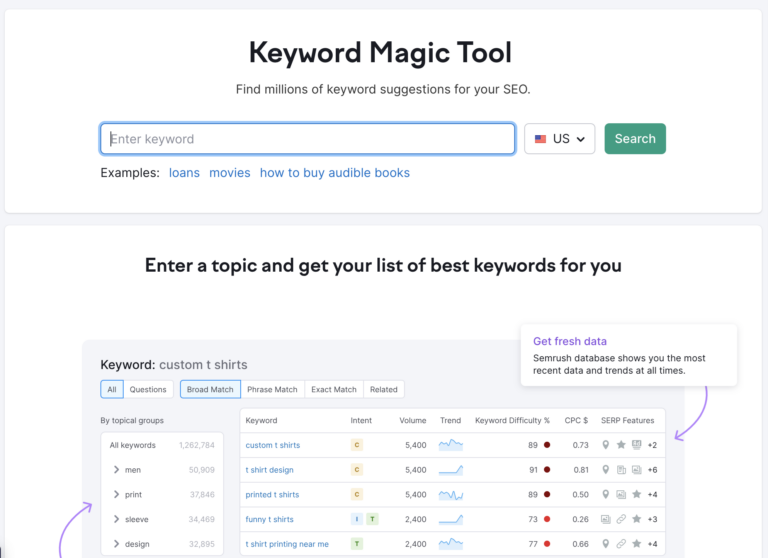Click red difficulty dot beside 73
The height and width of the screenshot is (558, 768).
click(547, 519)
